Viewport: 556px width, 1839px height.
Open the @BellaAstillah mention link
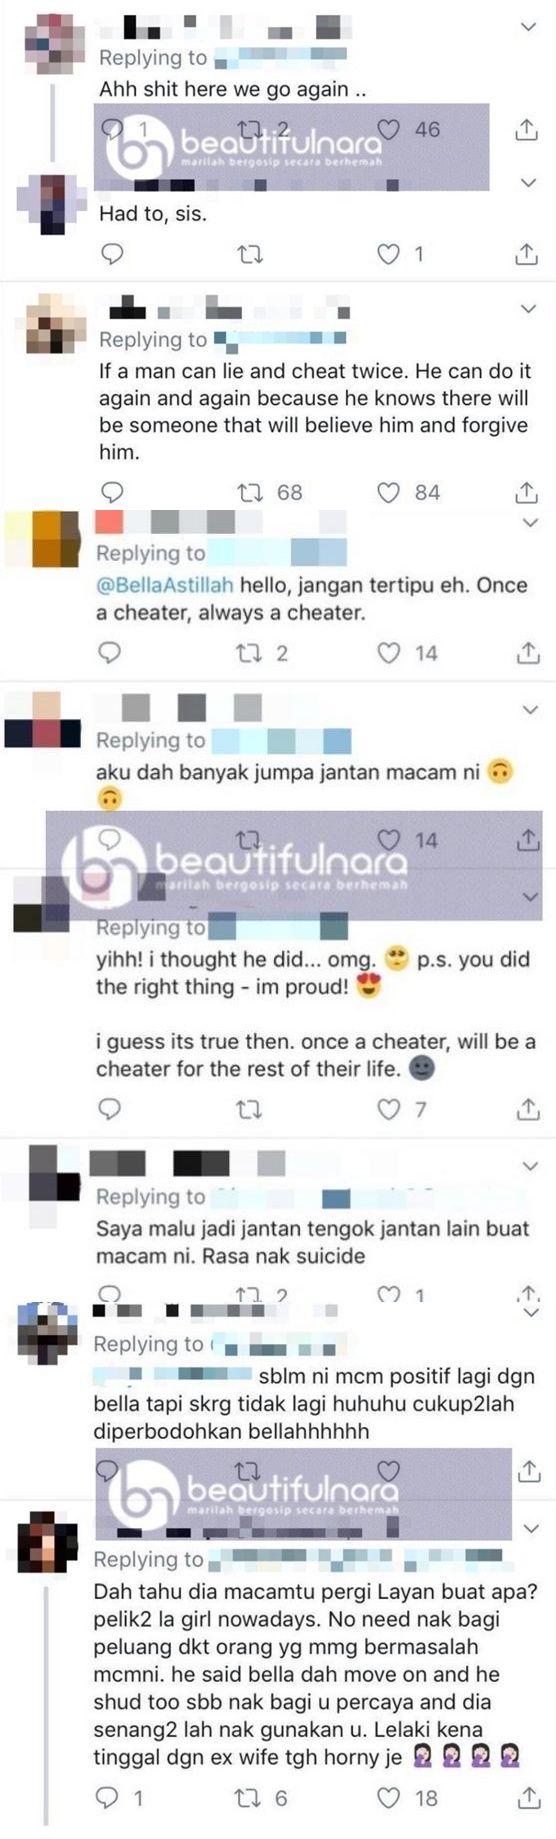point(164,585)
